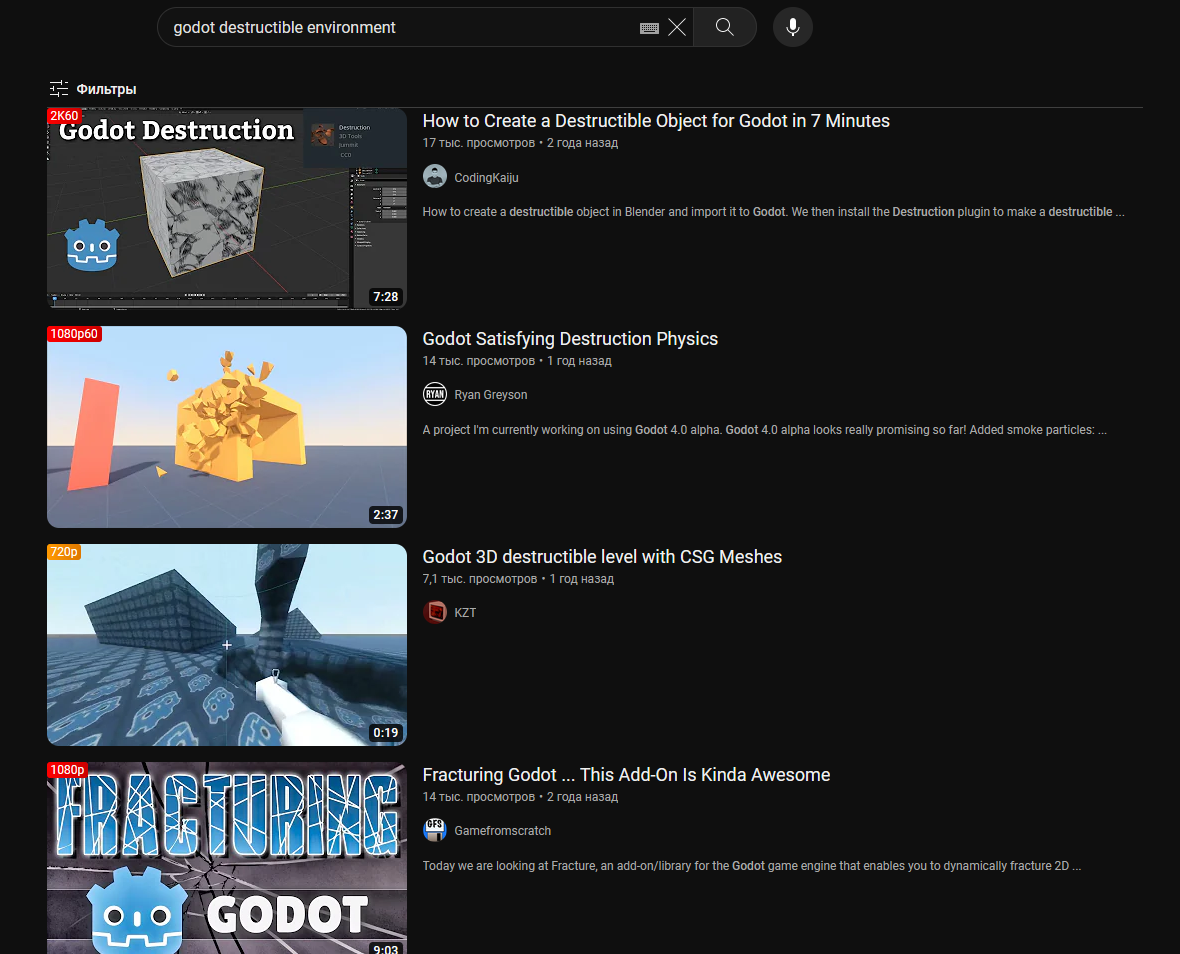Click '17 тыс. просмотров' view count text
This screenshot has width=1180, height=954.
tap(479, 143)
